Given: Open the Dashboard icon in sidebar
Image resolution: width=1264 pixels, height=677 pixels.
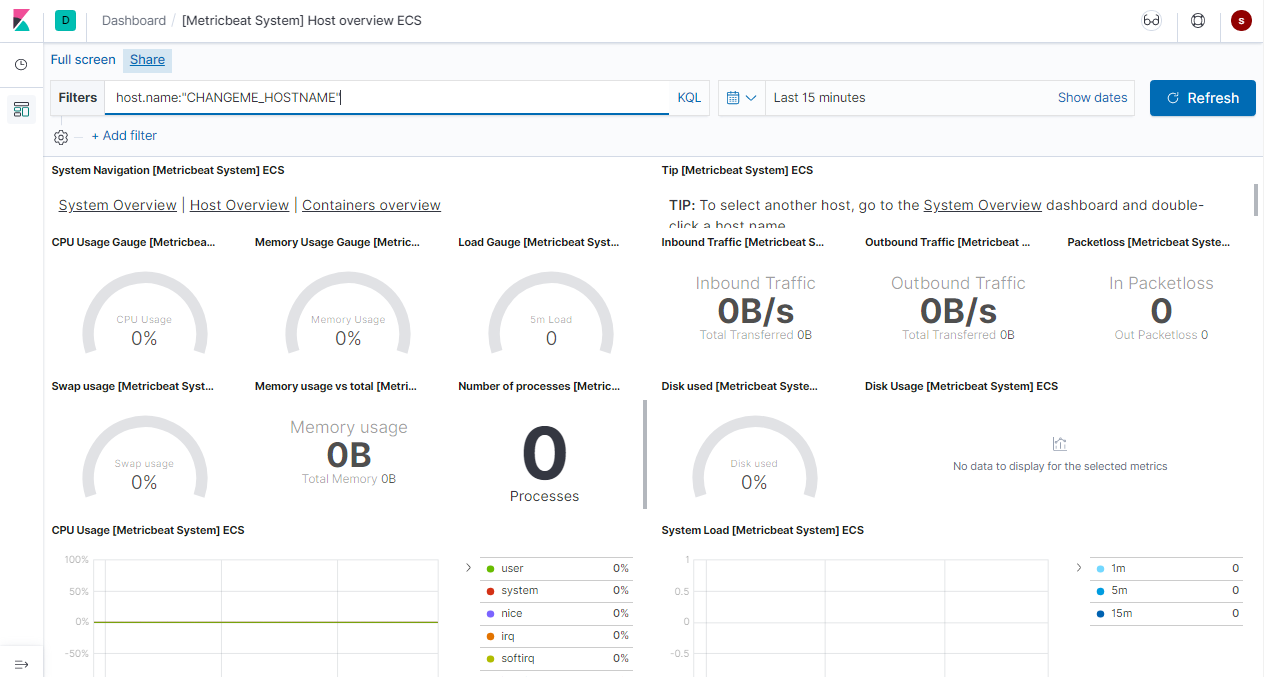Looking at the screenshot, I should pyautogui.click(x=21, y=109).
